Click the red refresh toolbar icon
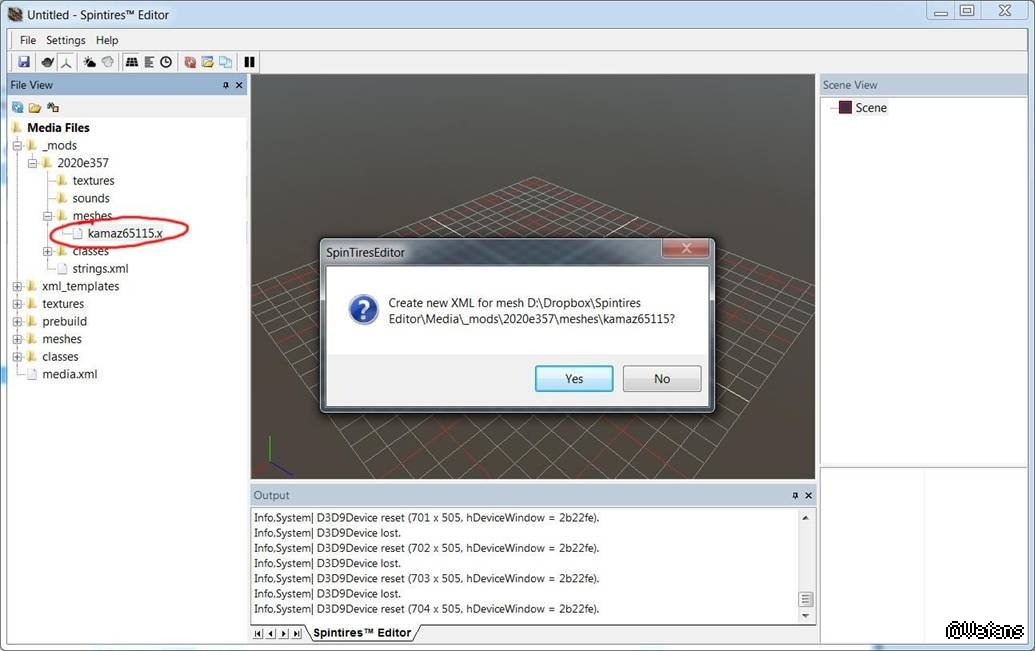This screenshot has width=1035, height=651. click(x=190, y=62)
